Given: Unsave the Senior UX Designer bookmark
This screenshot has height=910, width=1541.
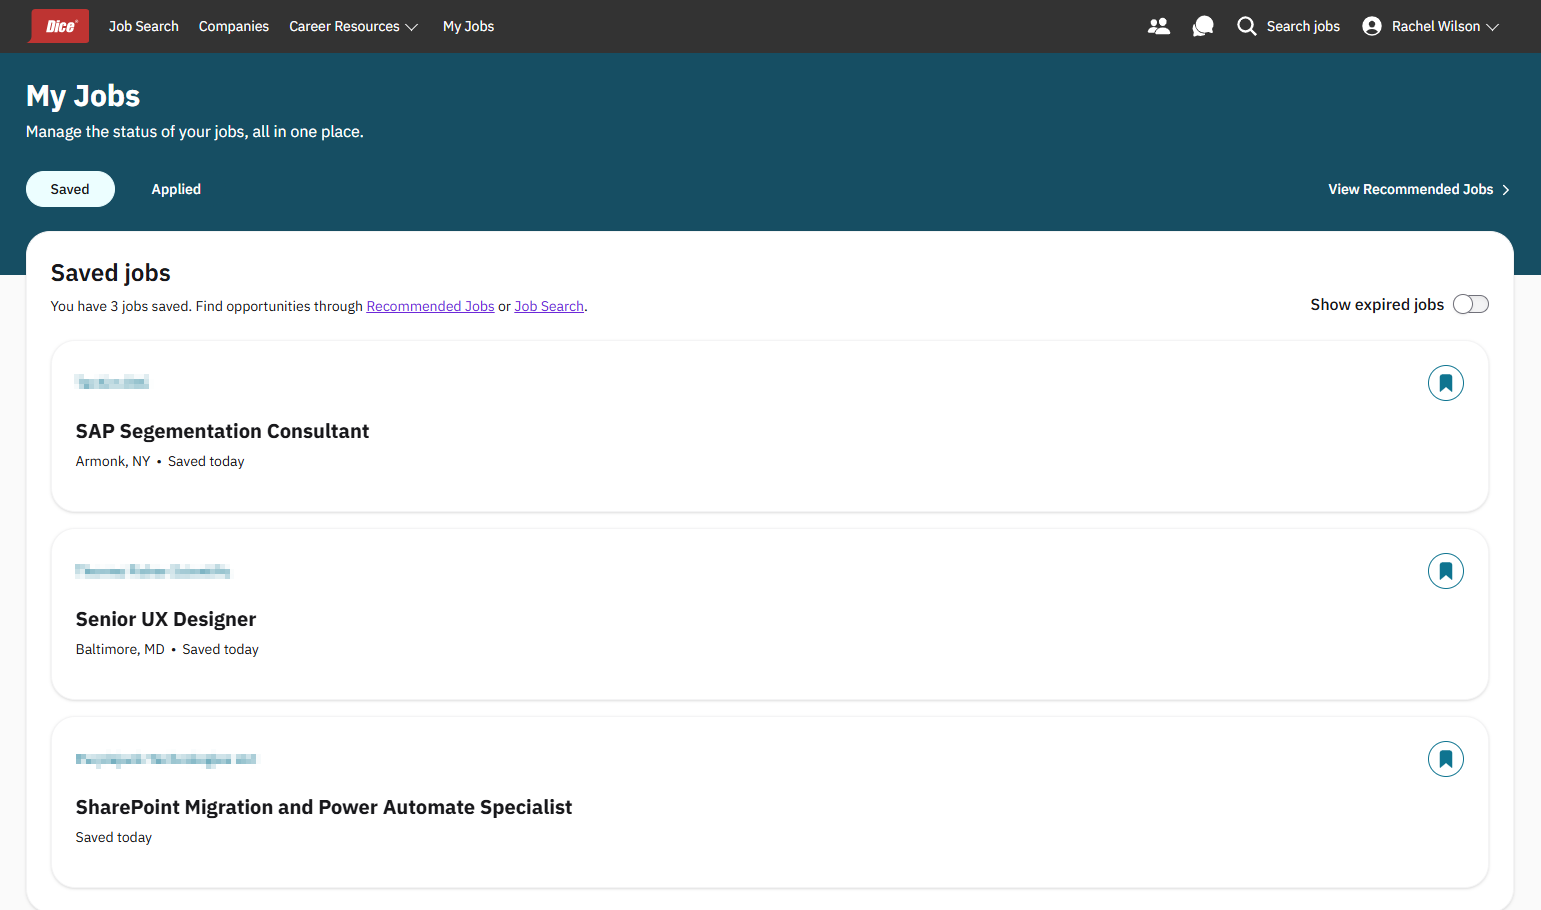Looking at the screenshot, I should (1445, 571).
